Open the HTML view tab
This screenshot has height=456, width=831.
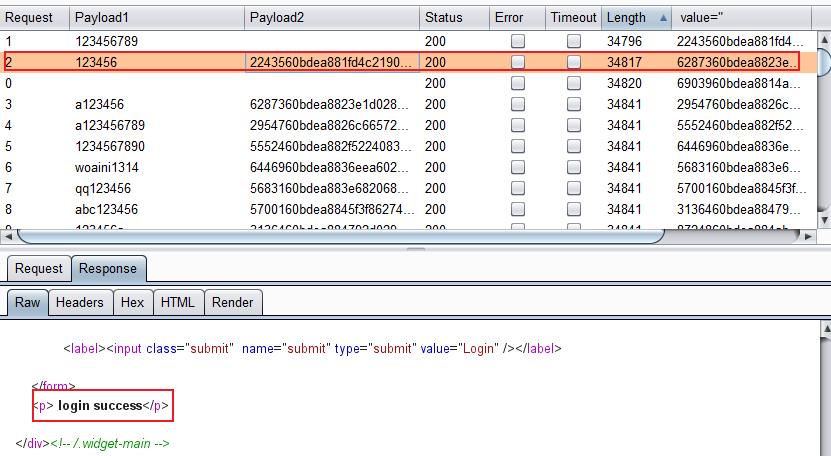(x=178, y=302)
